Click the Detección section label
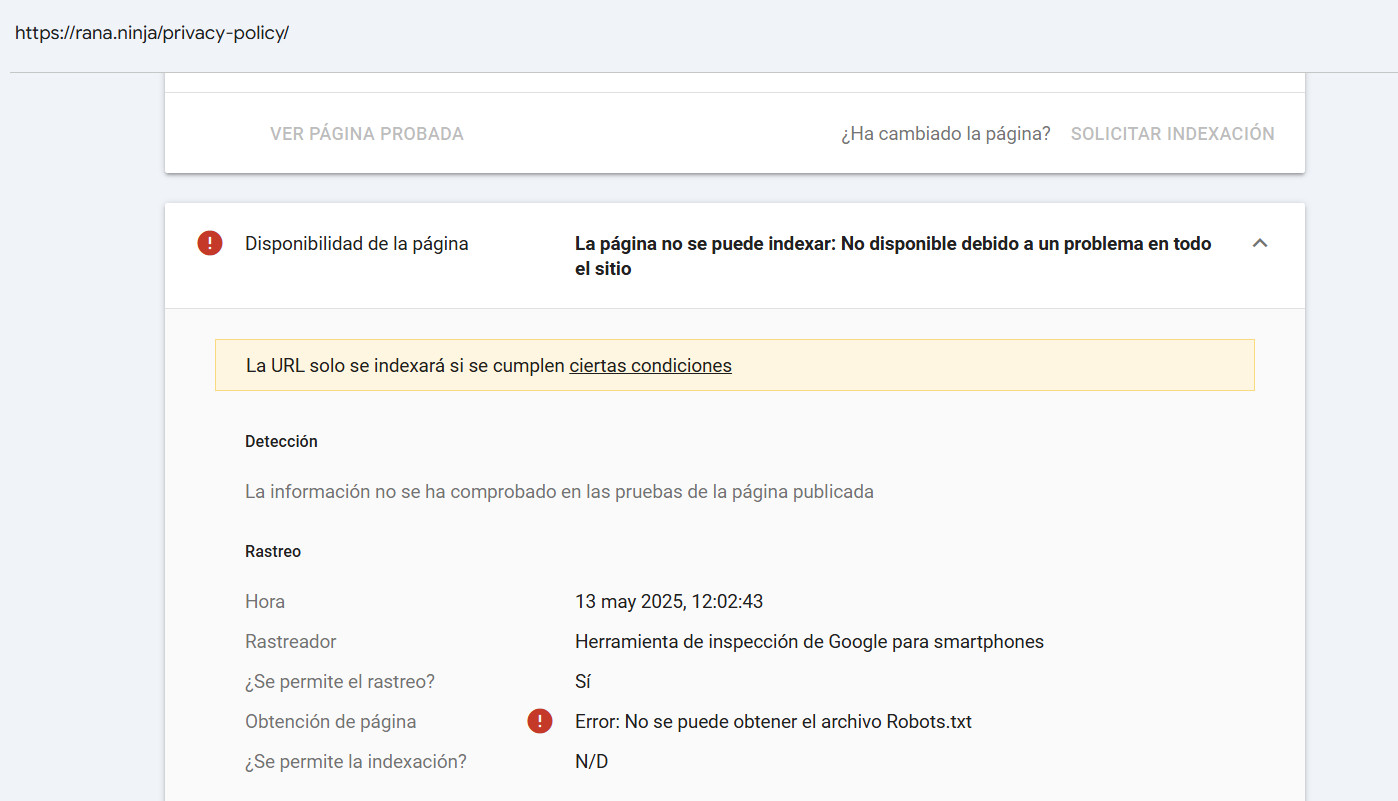The image size is (1398, 801). tap(281, 441)
